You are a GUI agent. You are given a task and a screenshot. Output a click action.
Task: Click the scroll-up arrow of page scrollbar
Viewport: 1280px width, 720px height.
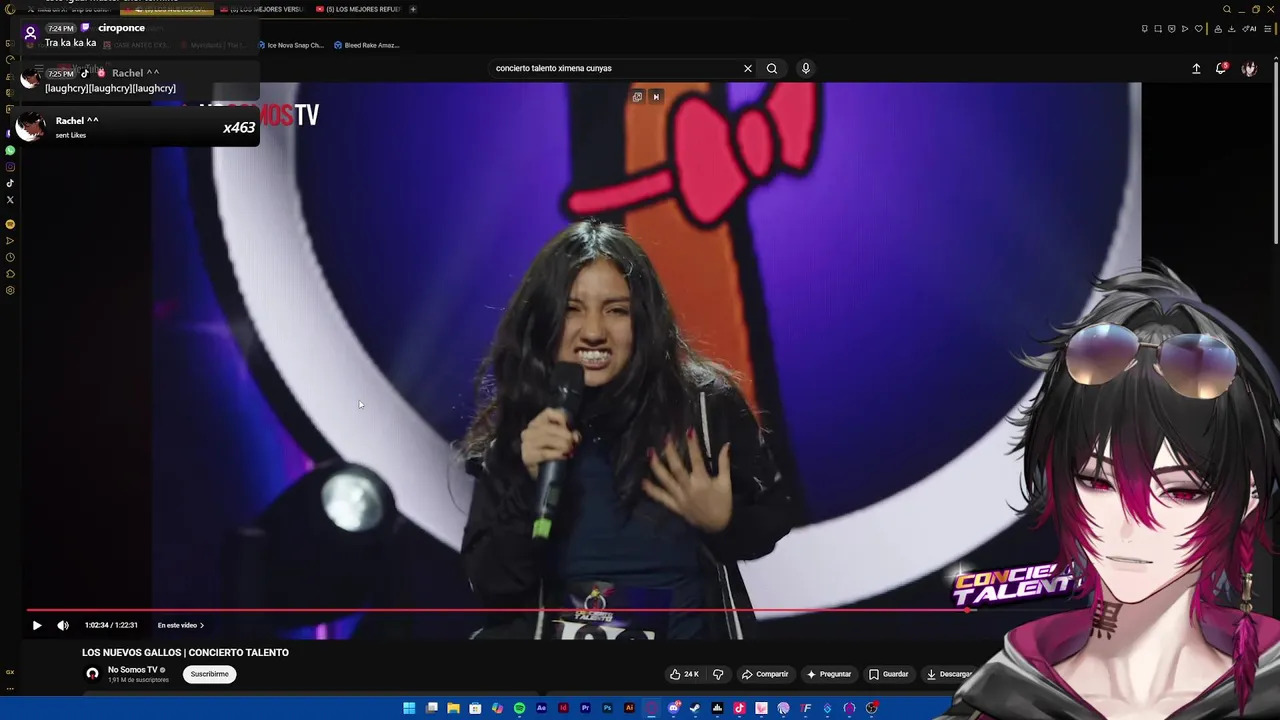tap(1275, 58)
